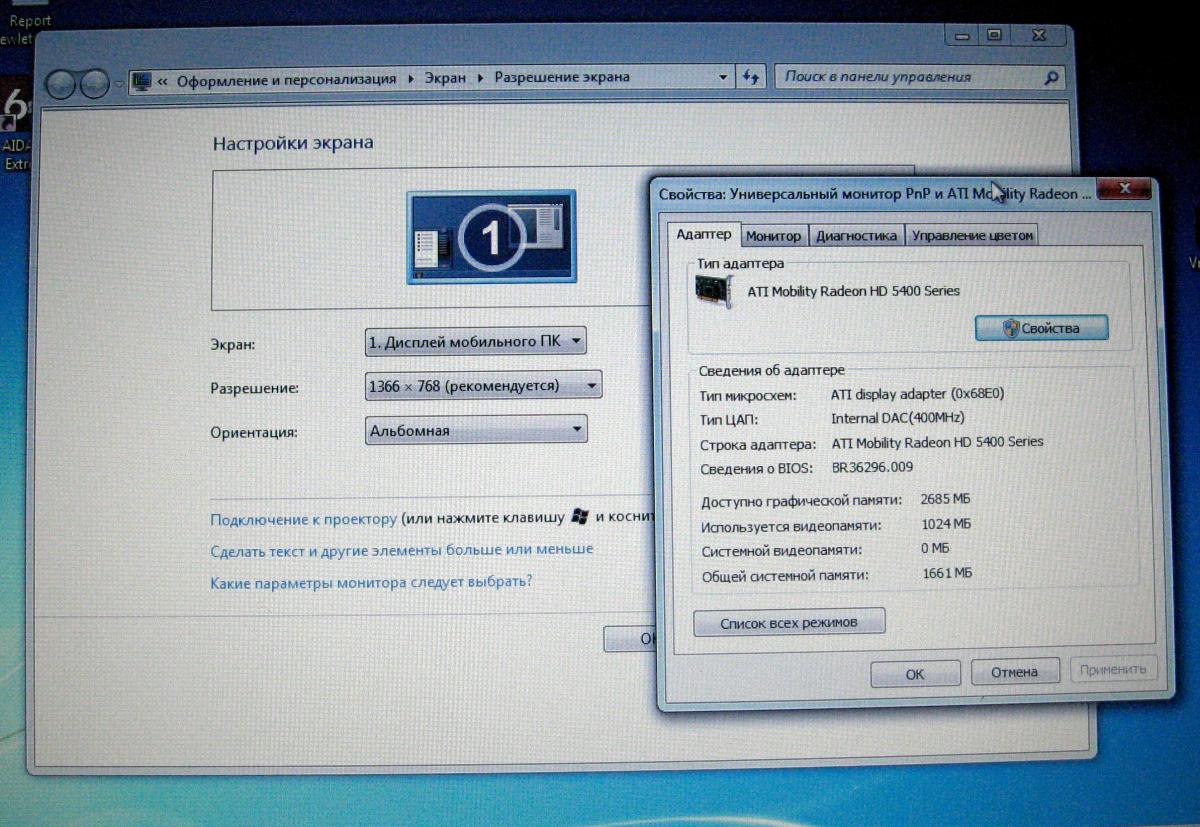Click 'Сделать текст и другие элементы больше или меньше'
Screen dimensions: 1200x827
click(x=402, y=550)
